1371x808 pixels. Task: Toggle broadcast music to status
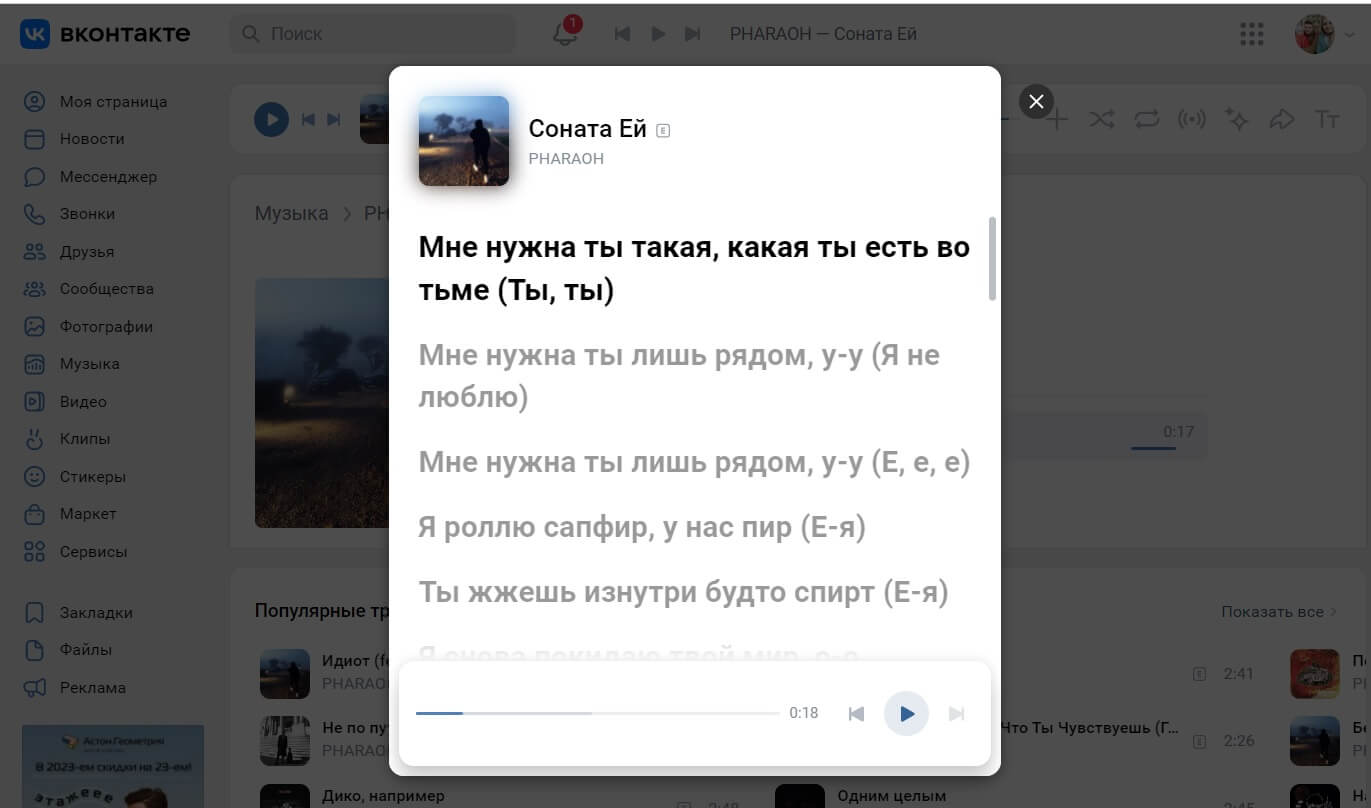[x=1191, y=120]
